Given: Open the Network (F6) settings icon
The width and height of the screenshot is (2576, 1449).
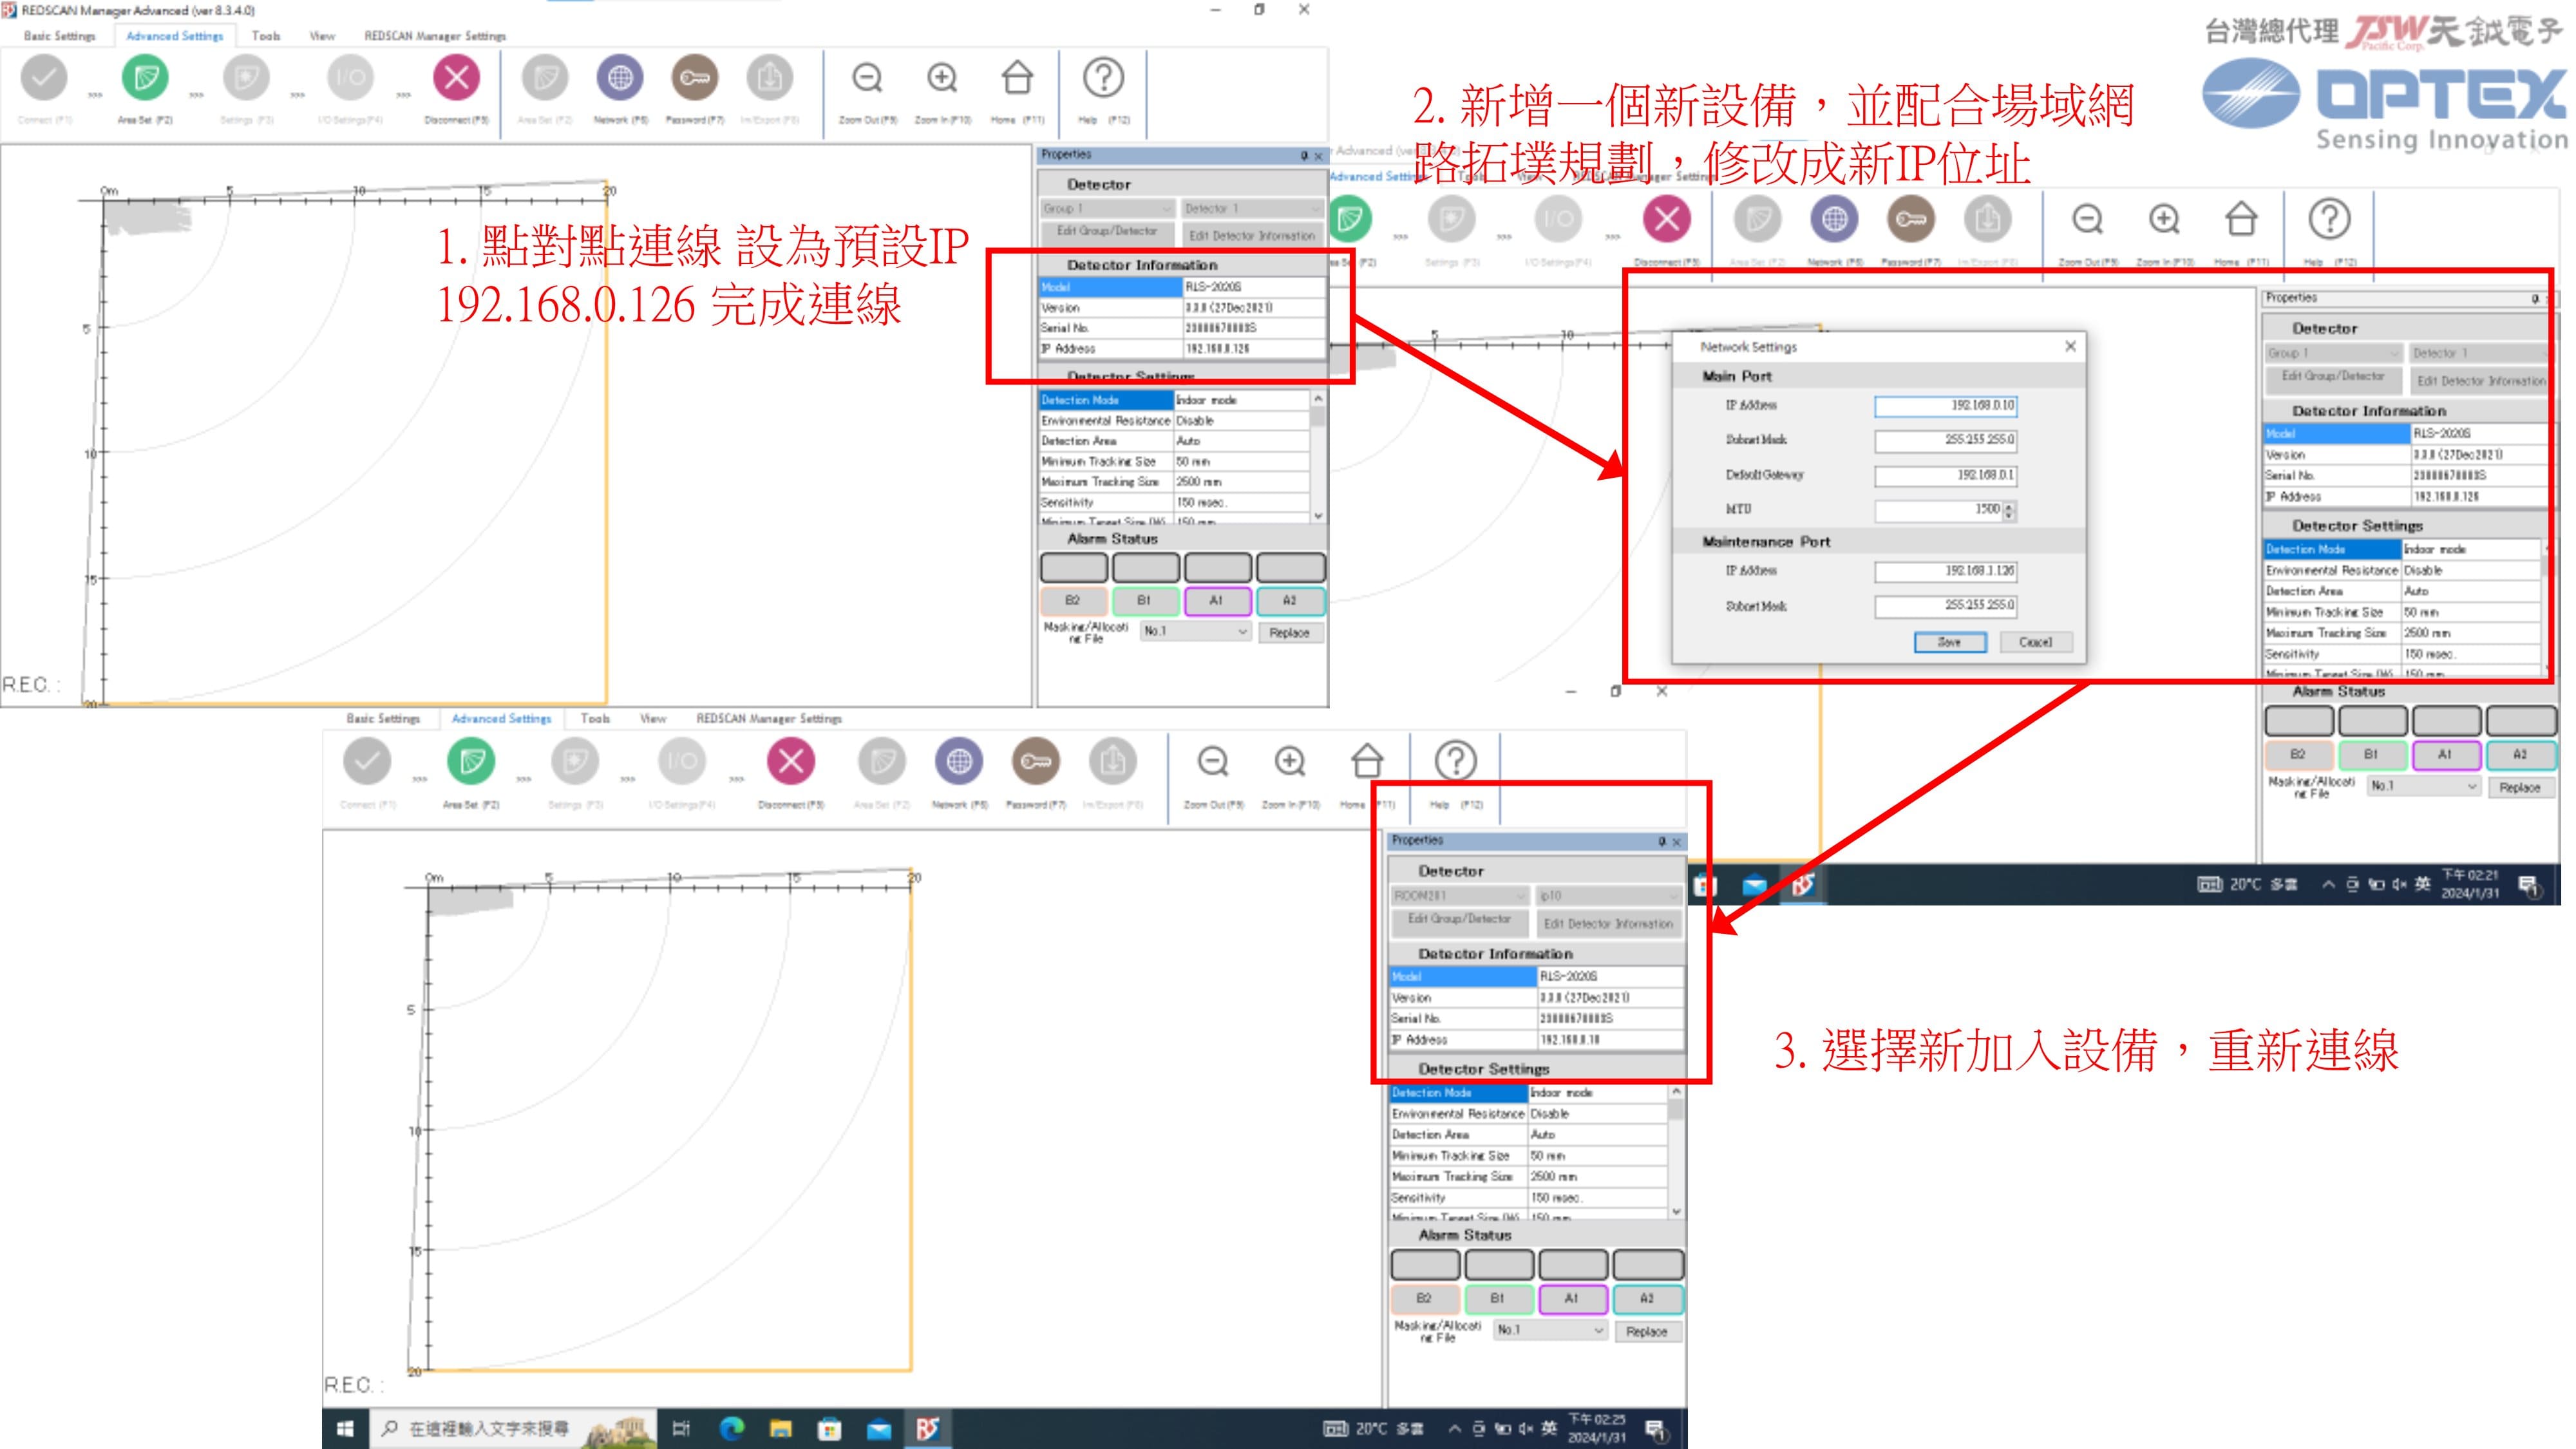Looking at the screenshot, I should click(x=620, y=78).
